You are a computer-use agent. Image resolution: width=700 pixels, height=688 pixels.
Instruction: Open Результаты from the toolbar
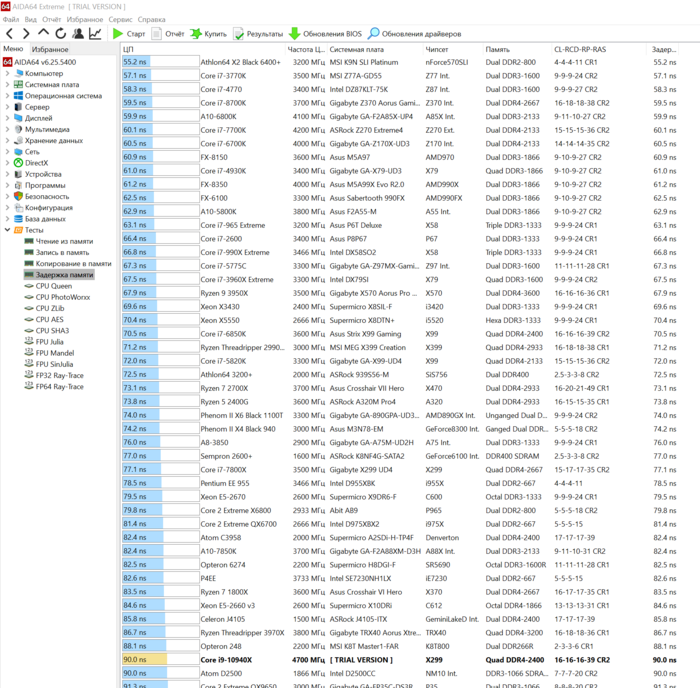point(258,34)
